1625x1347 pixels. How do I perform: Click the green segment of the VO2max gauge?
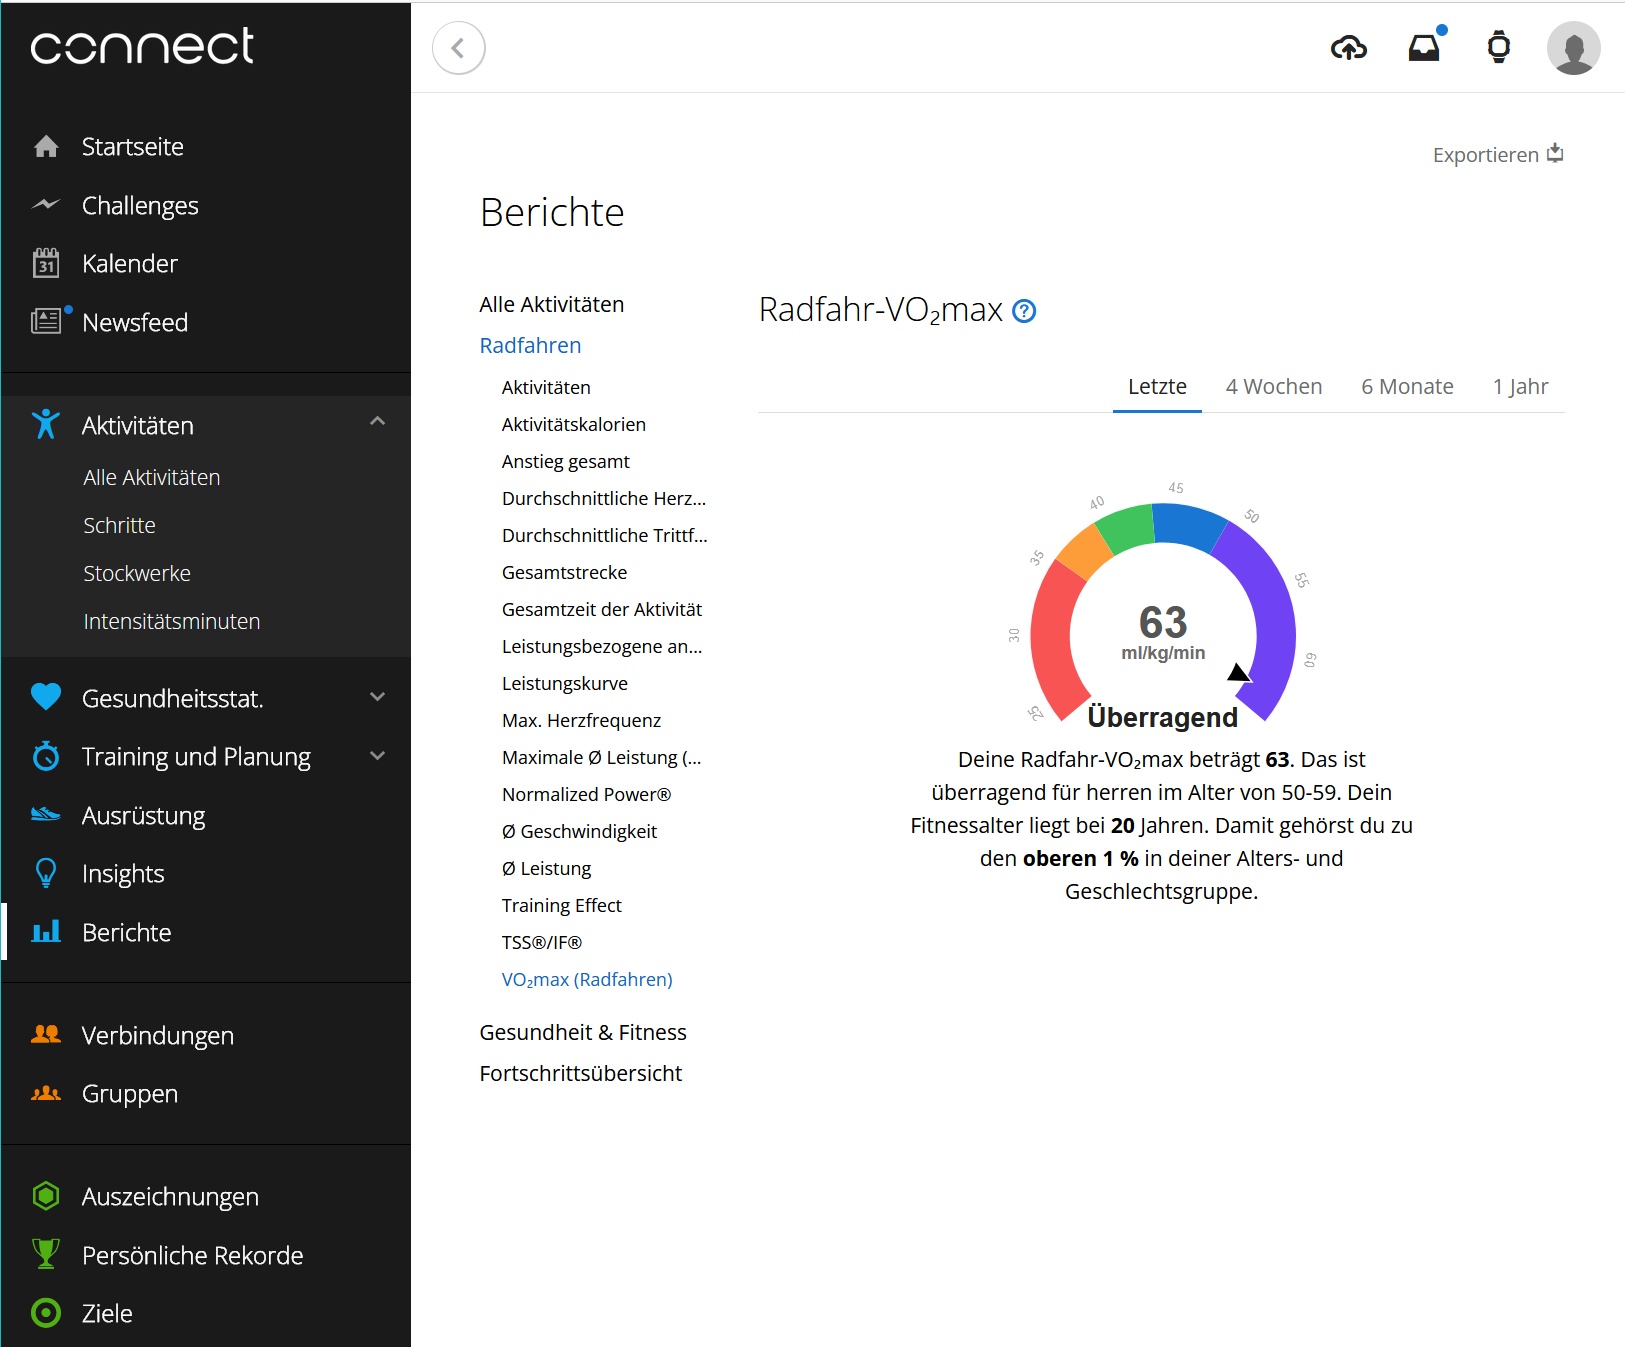point(1128,528)
